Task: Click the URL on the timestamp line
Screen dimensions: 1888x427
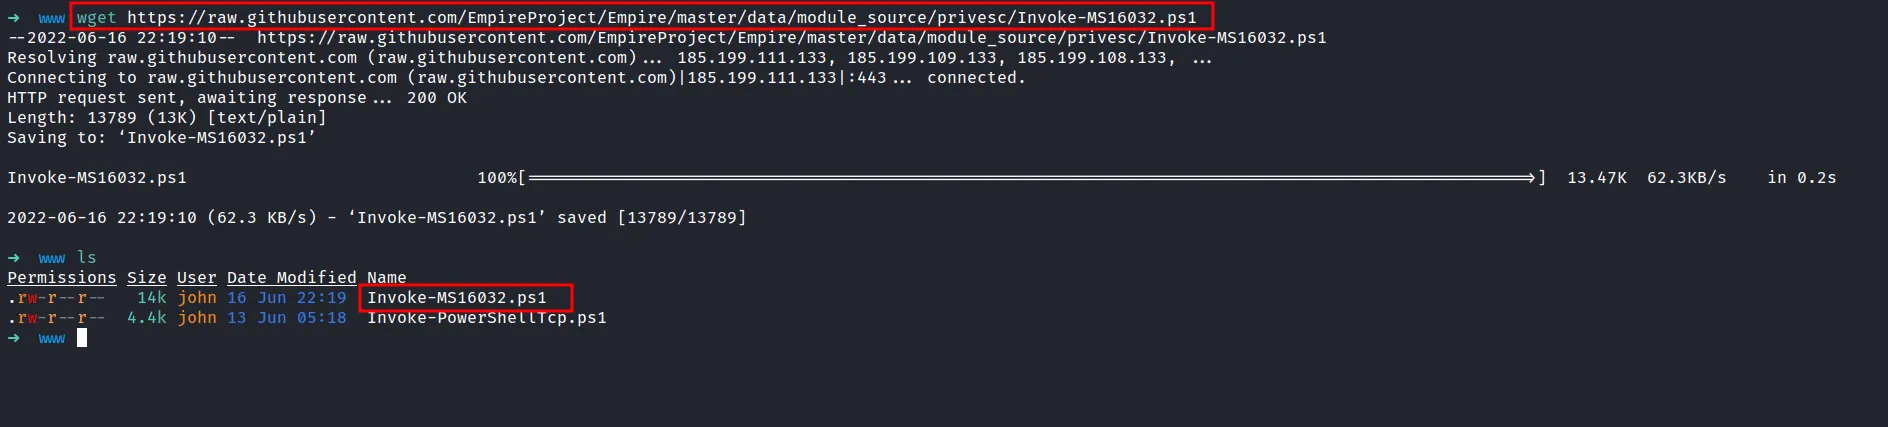Action: point(791,38)
